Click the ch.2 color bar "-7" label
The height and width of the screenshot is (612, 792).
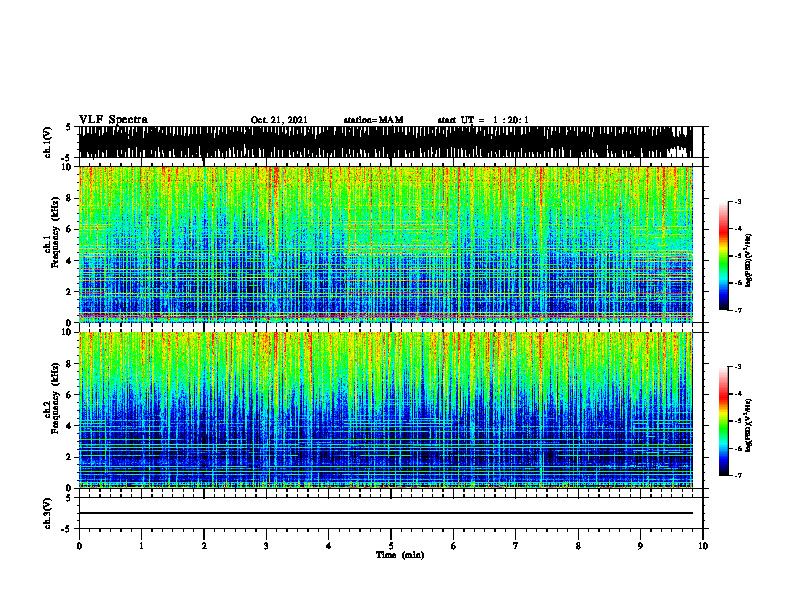click(738, 475)
